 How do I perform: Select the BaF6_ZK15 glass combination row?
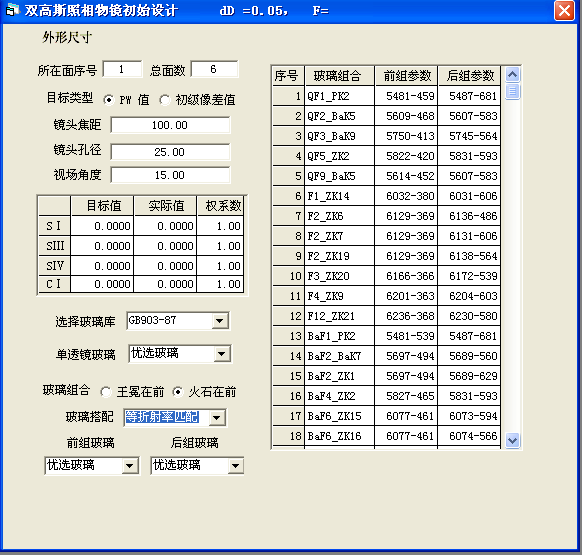[386, 416]
